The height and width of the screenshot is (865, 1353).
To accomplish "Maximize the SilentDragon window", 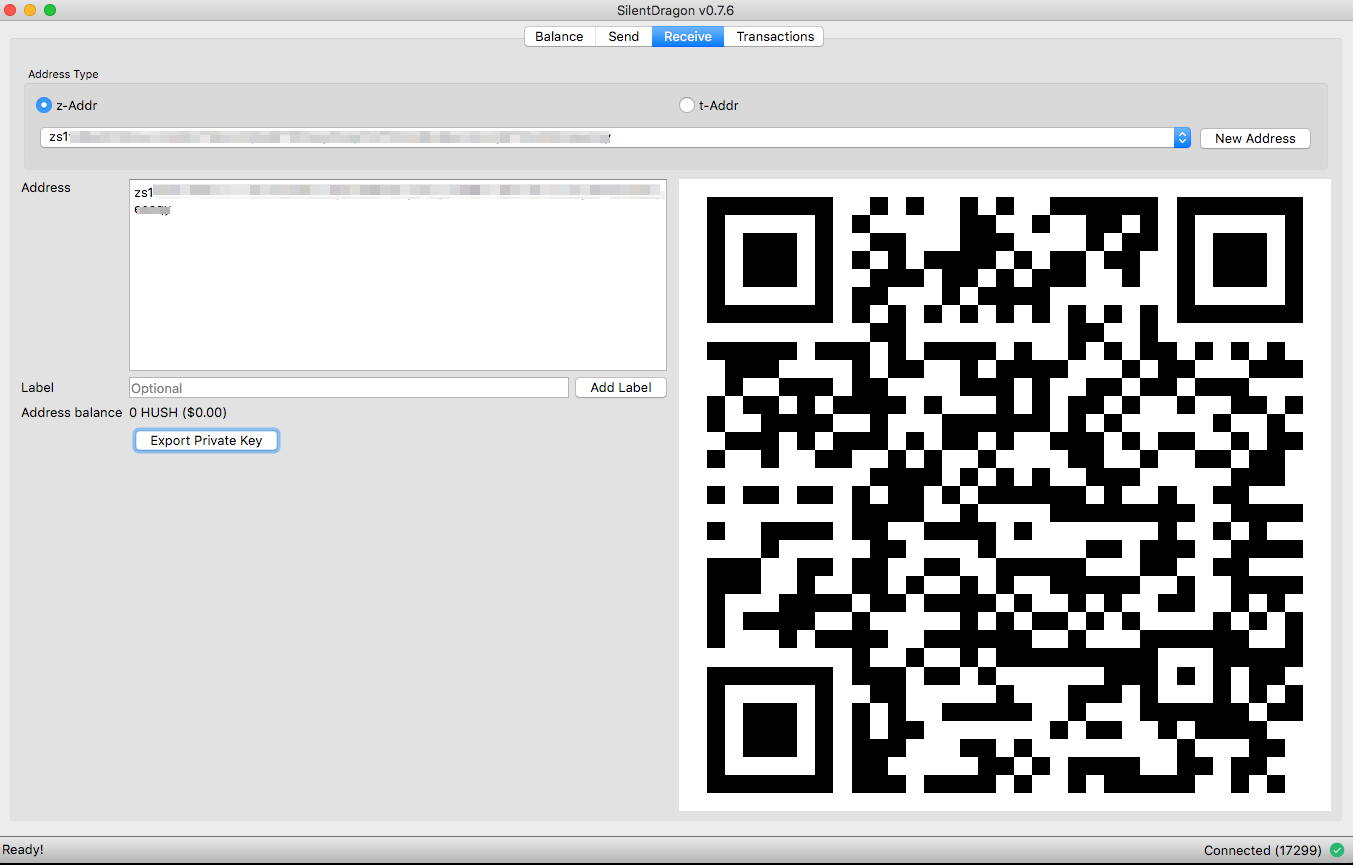I will pos(50,10).
